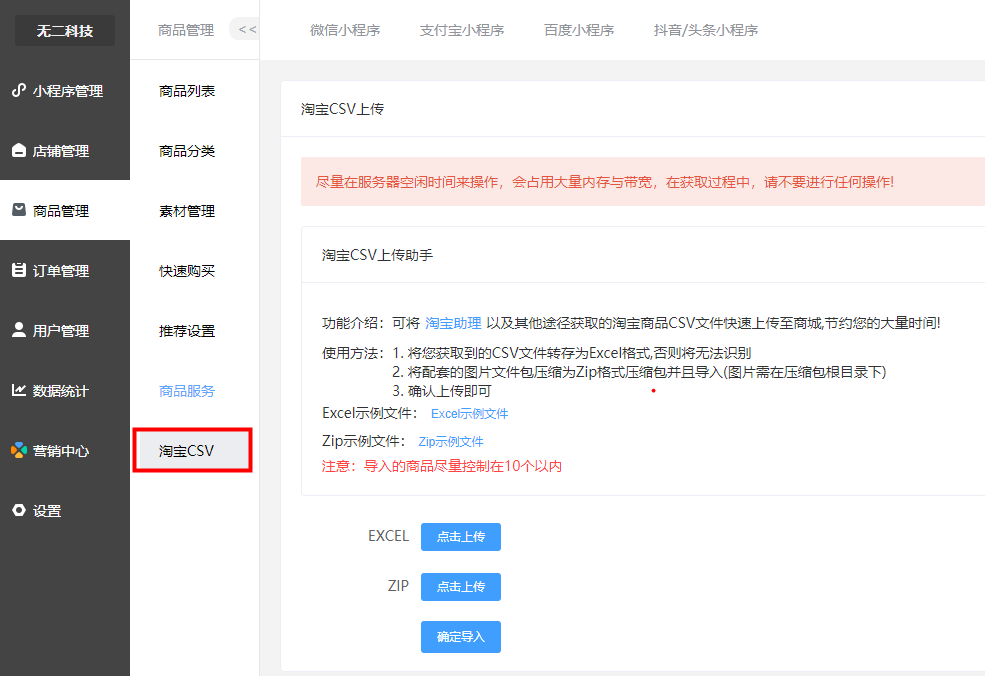The height and width of the screenshot is (676, 985).
Task: Switch to 抖音/头条小程序 tab
Action: [x=705, y=30]
